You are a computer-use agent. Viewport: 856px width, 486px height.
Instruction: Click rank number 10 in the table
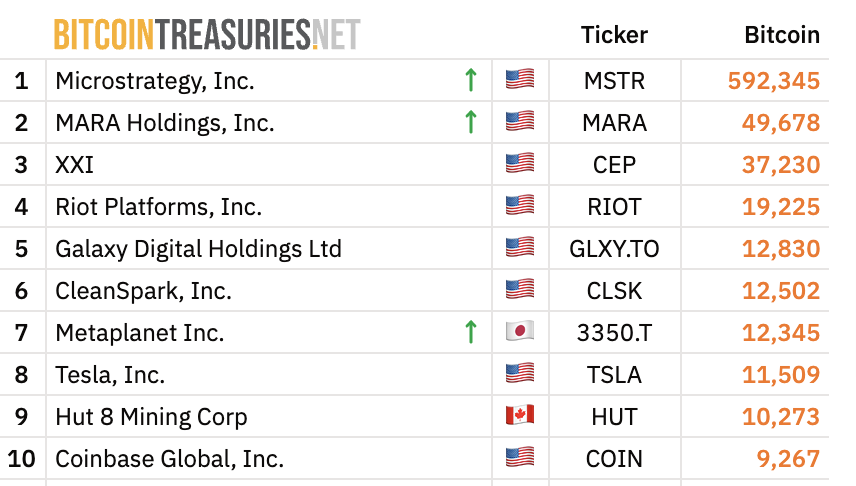click(x=22, y=459)
